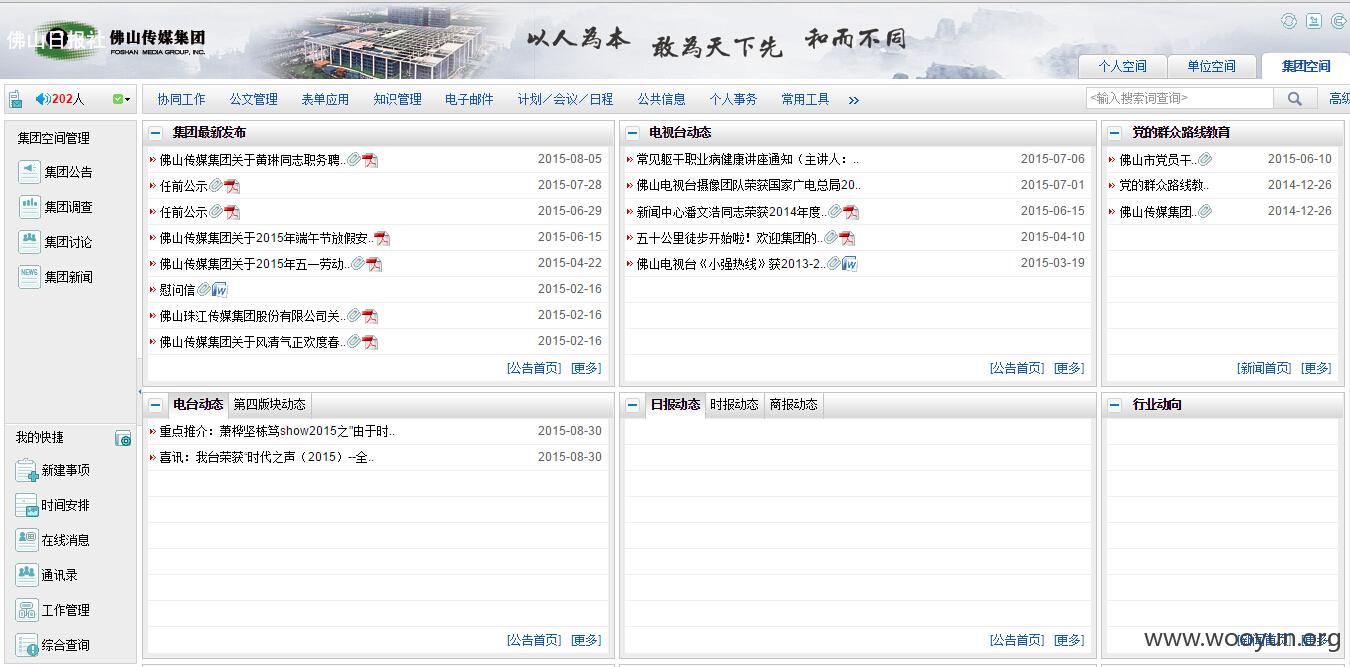
Task: Open the 协同工作 menu
Action: (x=181, y=99)
